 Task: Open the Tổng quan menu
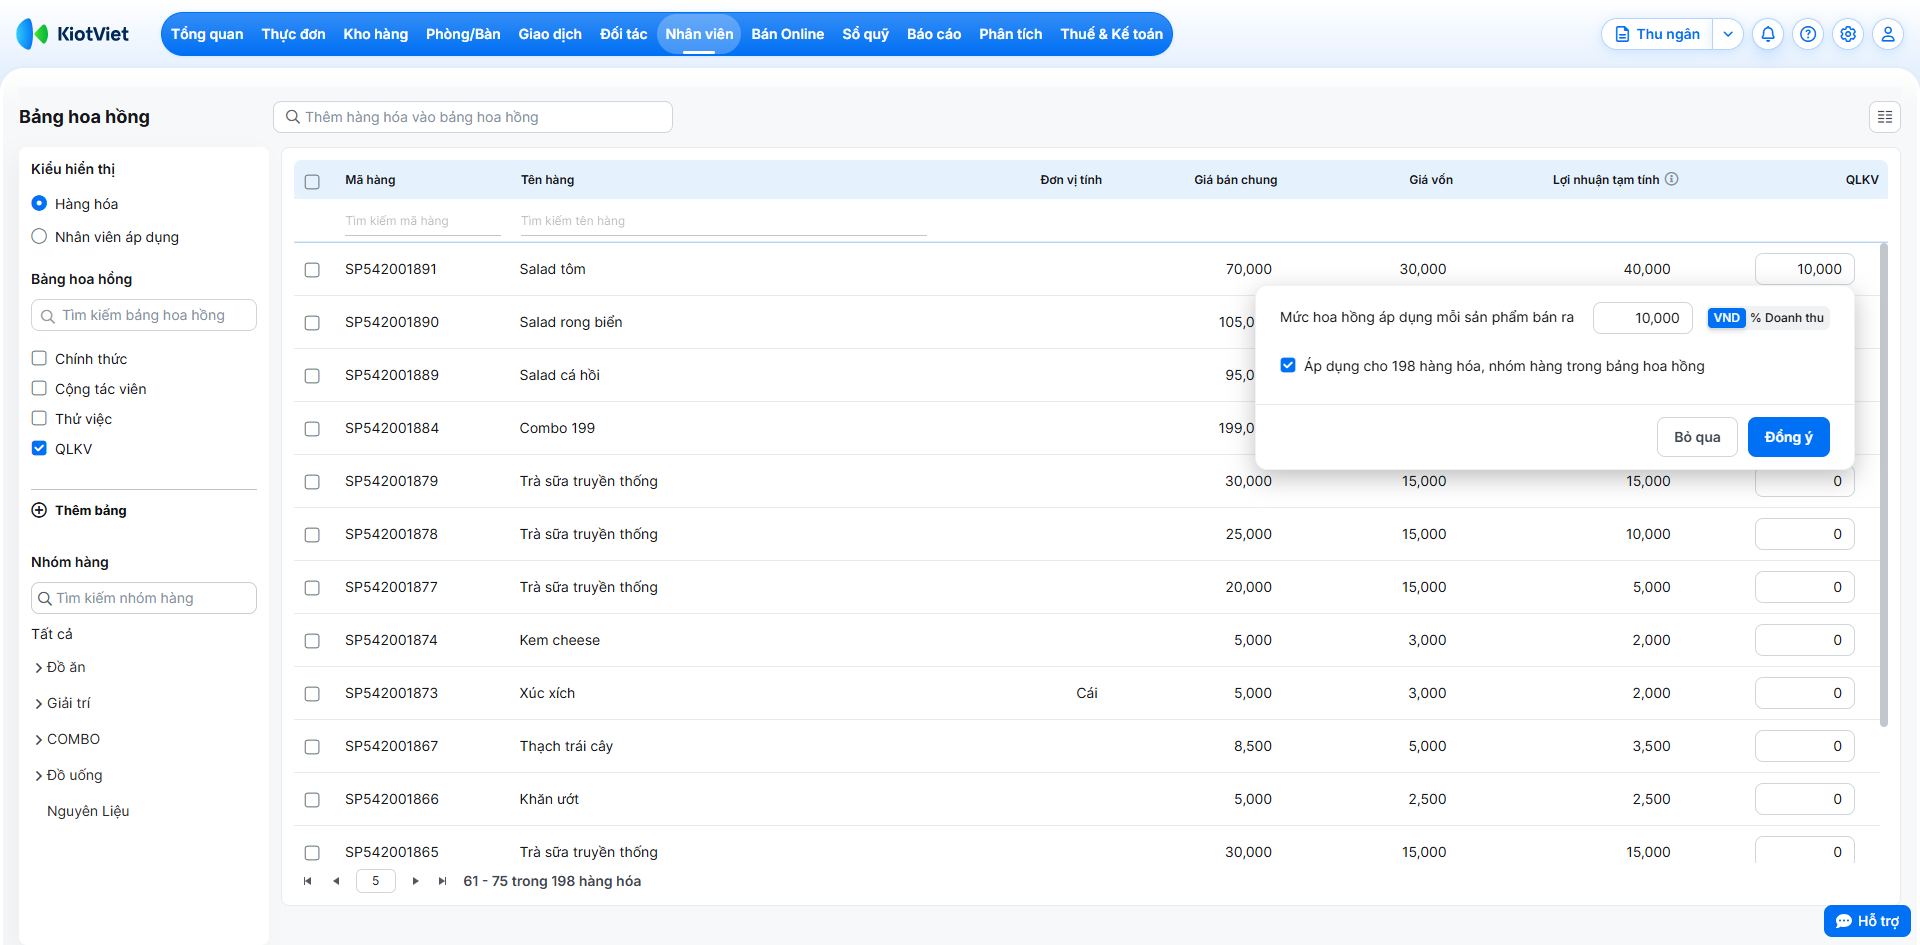(207, 34)
